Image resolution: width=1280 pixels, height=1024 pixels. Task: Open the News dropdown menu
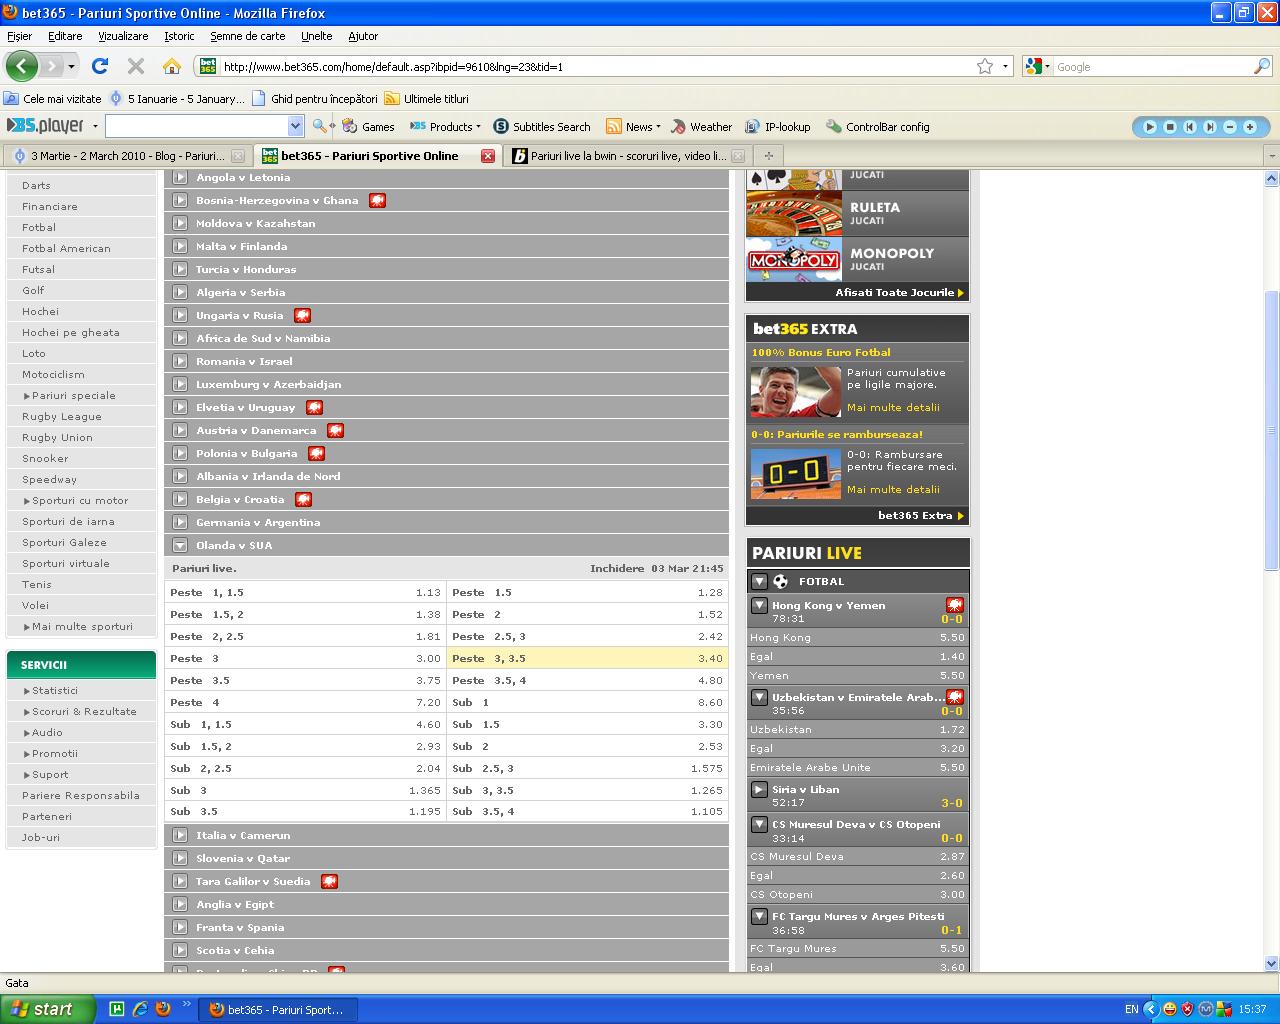click(634, 127)
